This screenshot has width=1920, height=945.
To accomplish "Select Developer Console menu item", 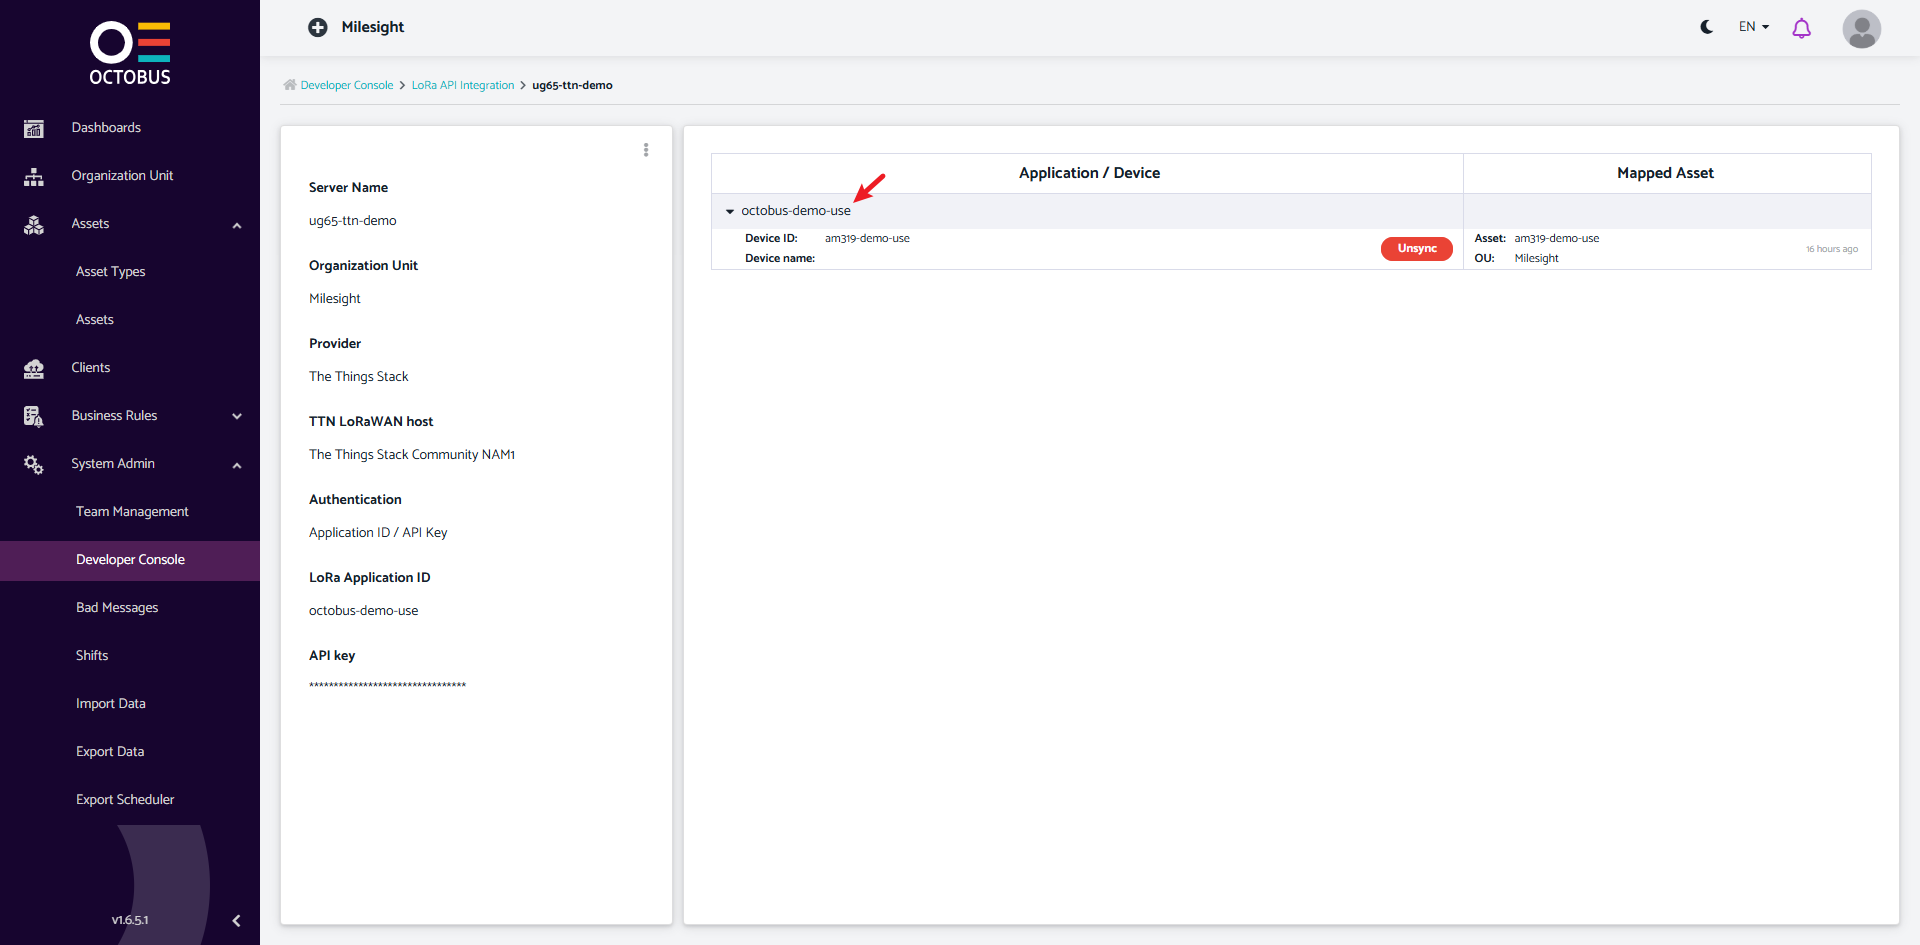I will coord(130,560).
